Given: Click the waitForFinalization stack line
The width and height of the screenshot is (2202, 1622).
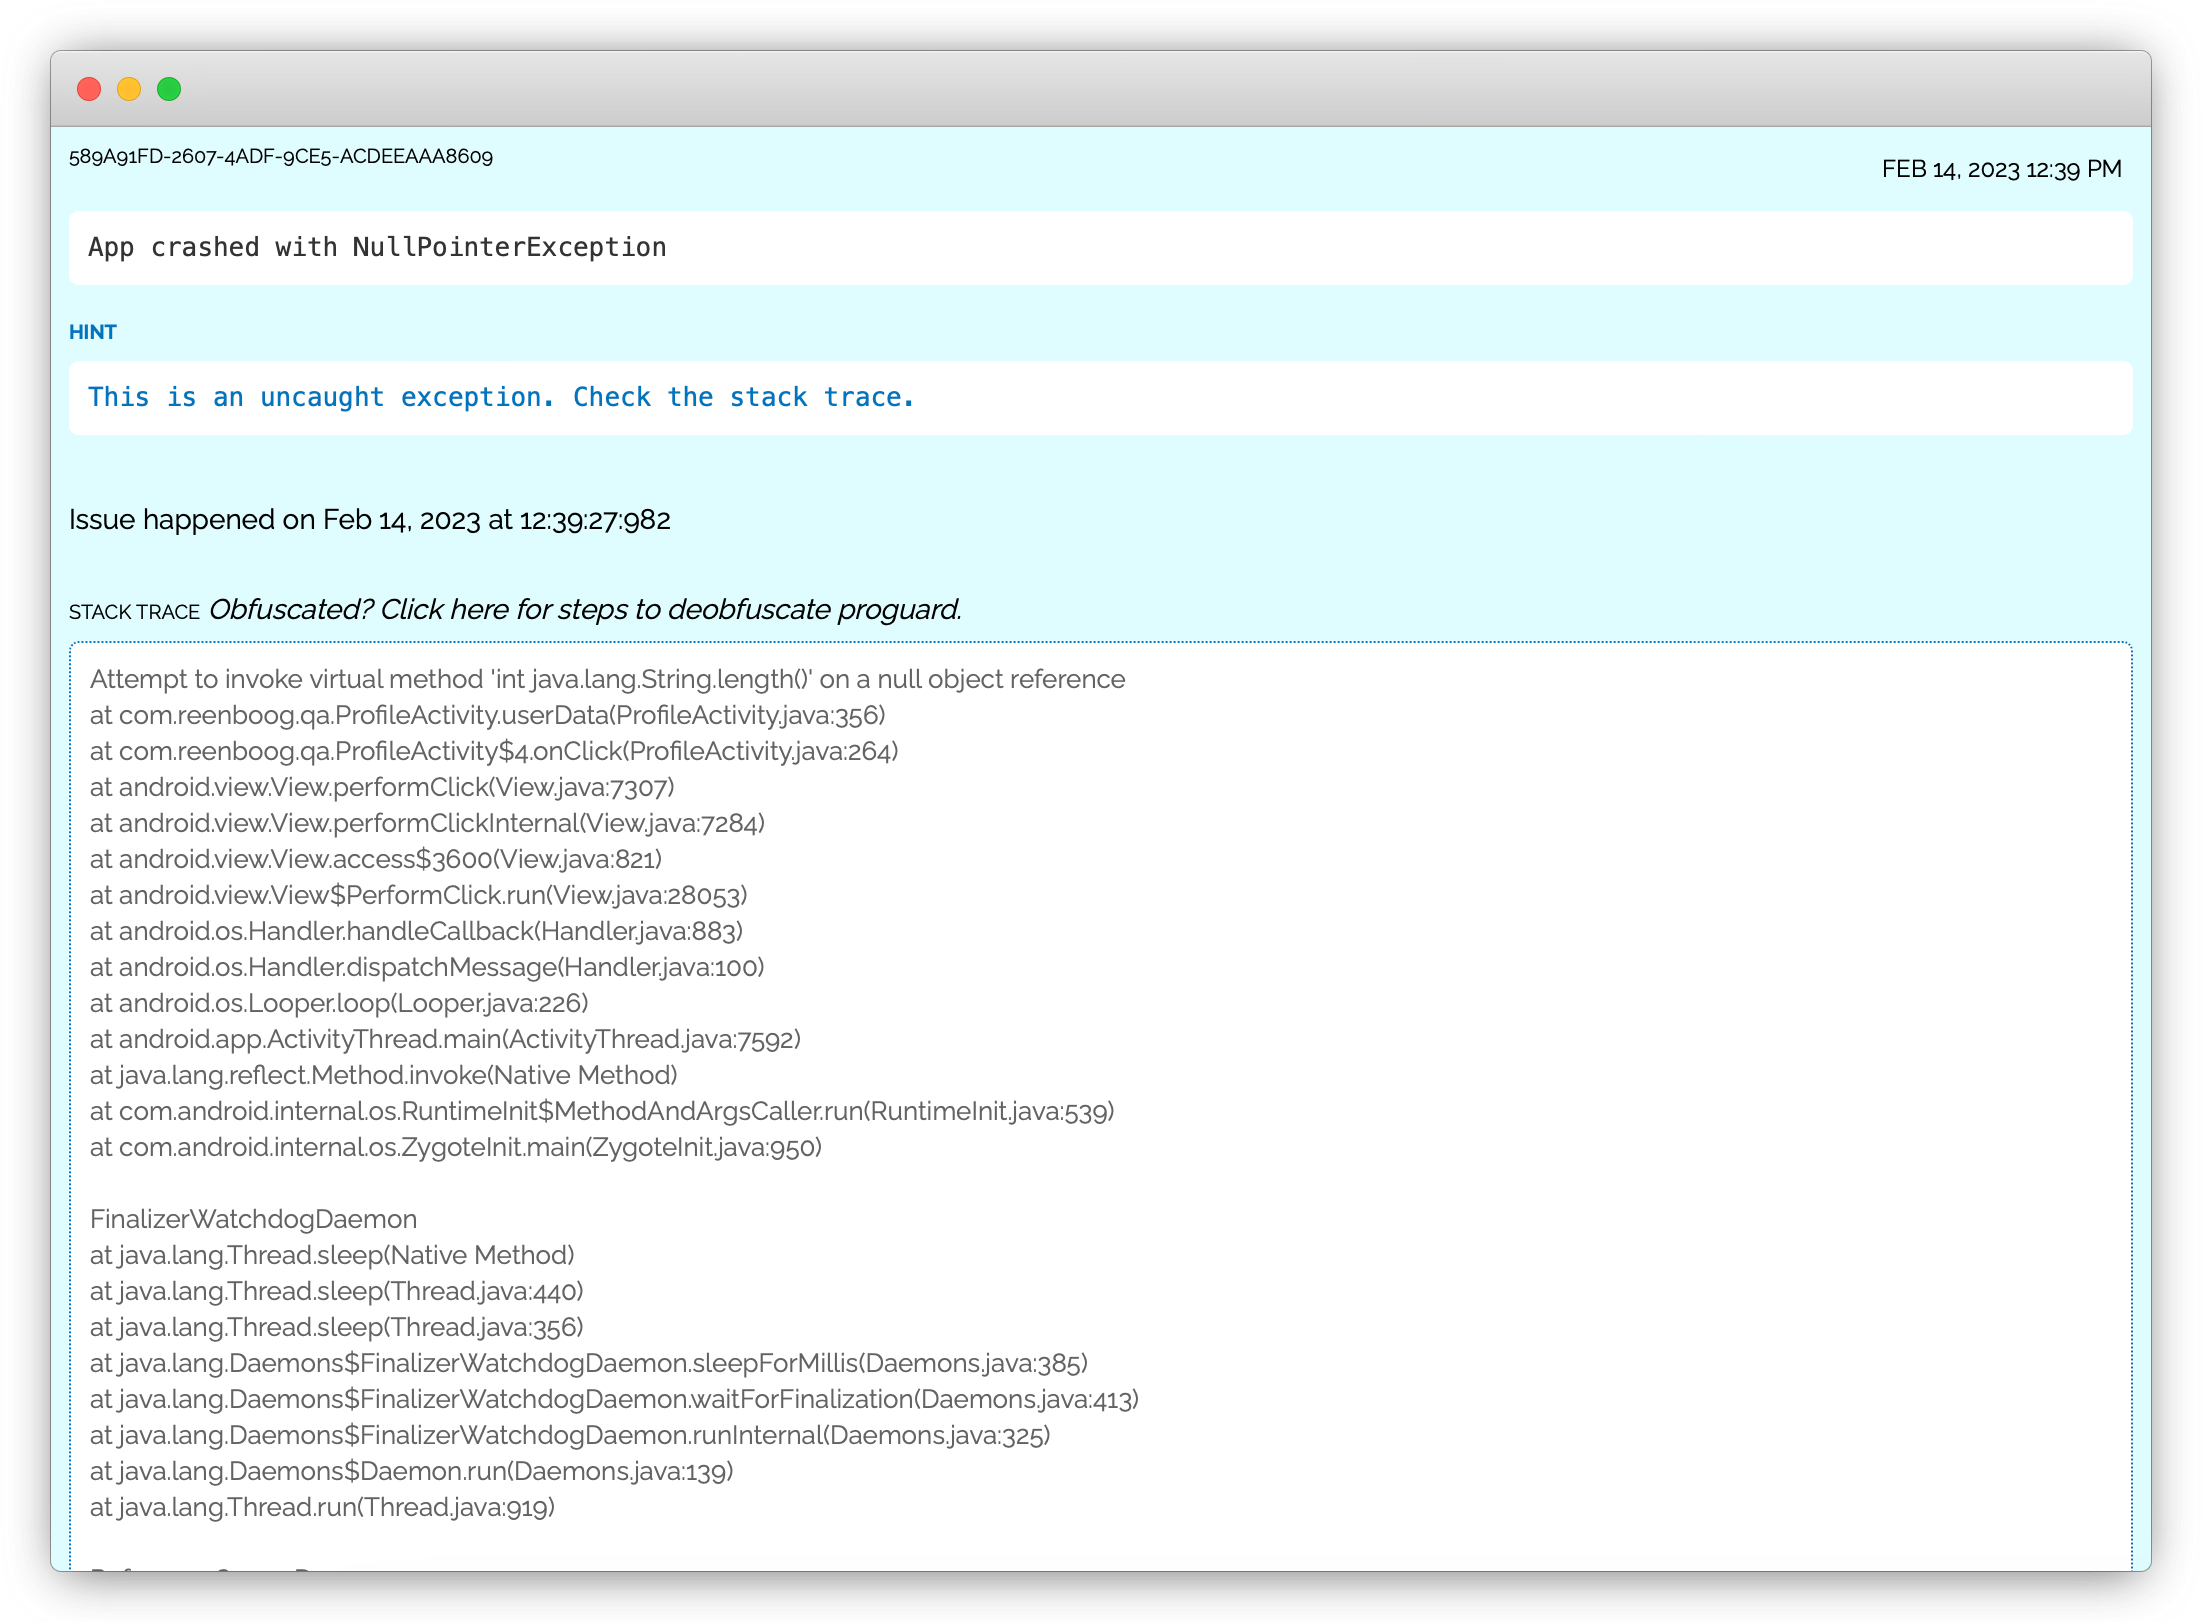Looking at the screenshot, I should point(614,1399).
